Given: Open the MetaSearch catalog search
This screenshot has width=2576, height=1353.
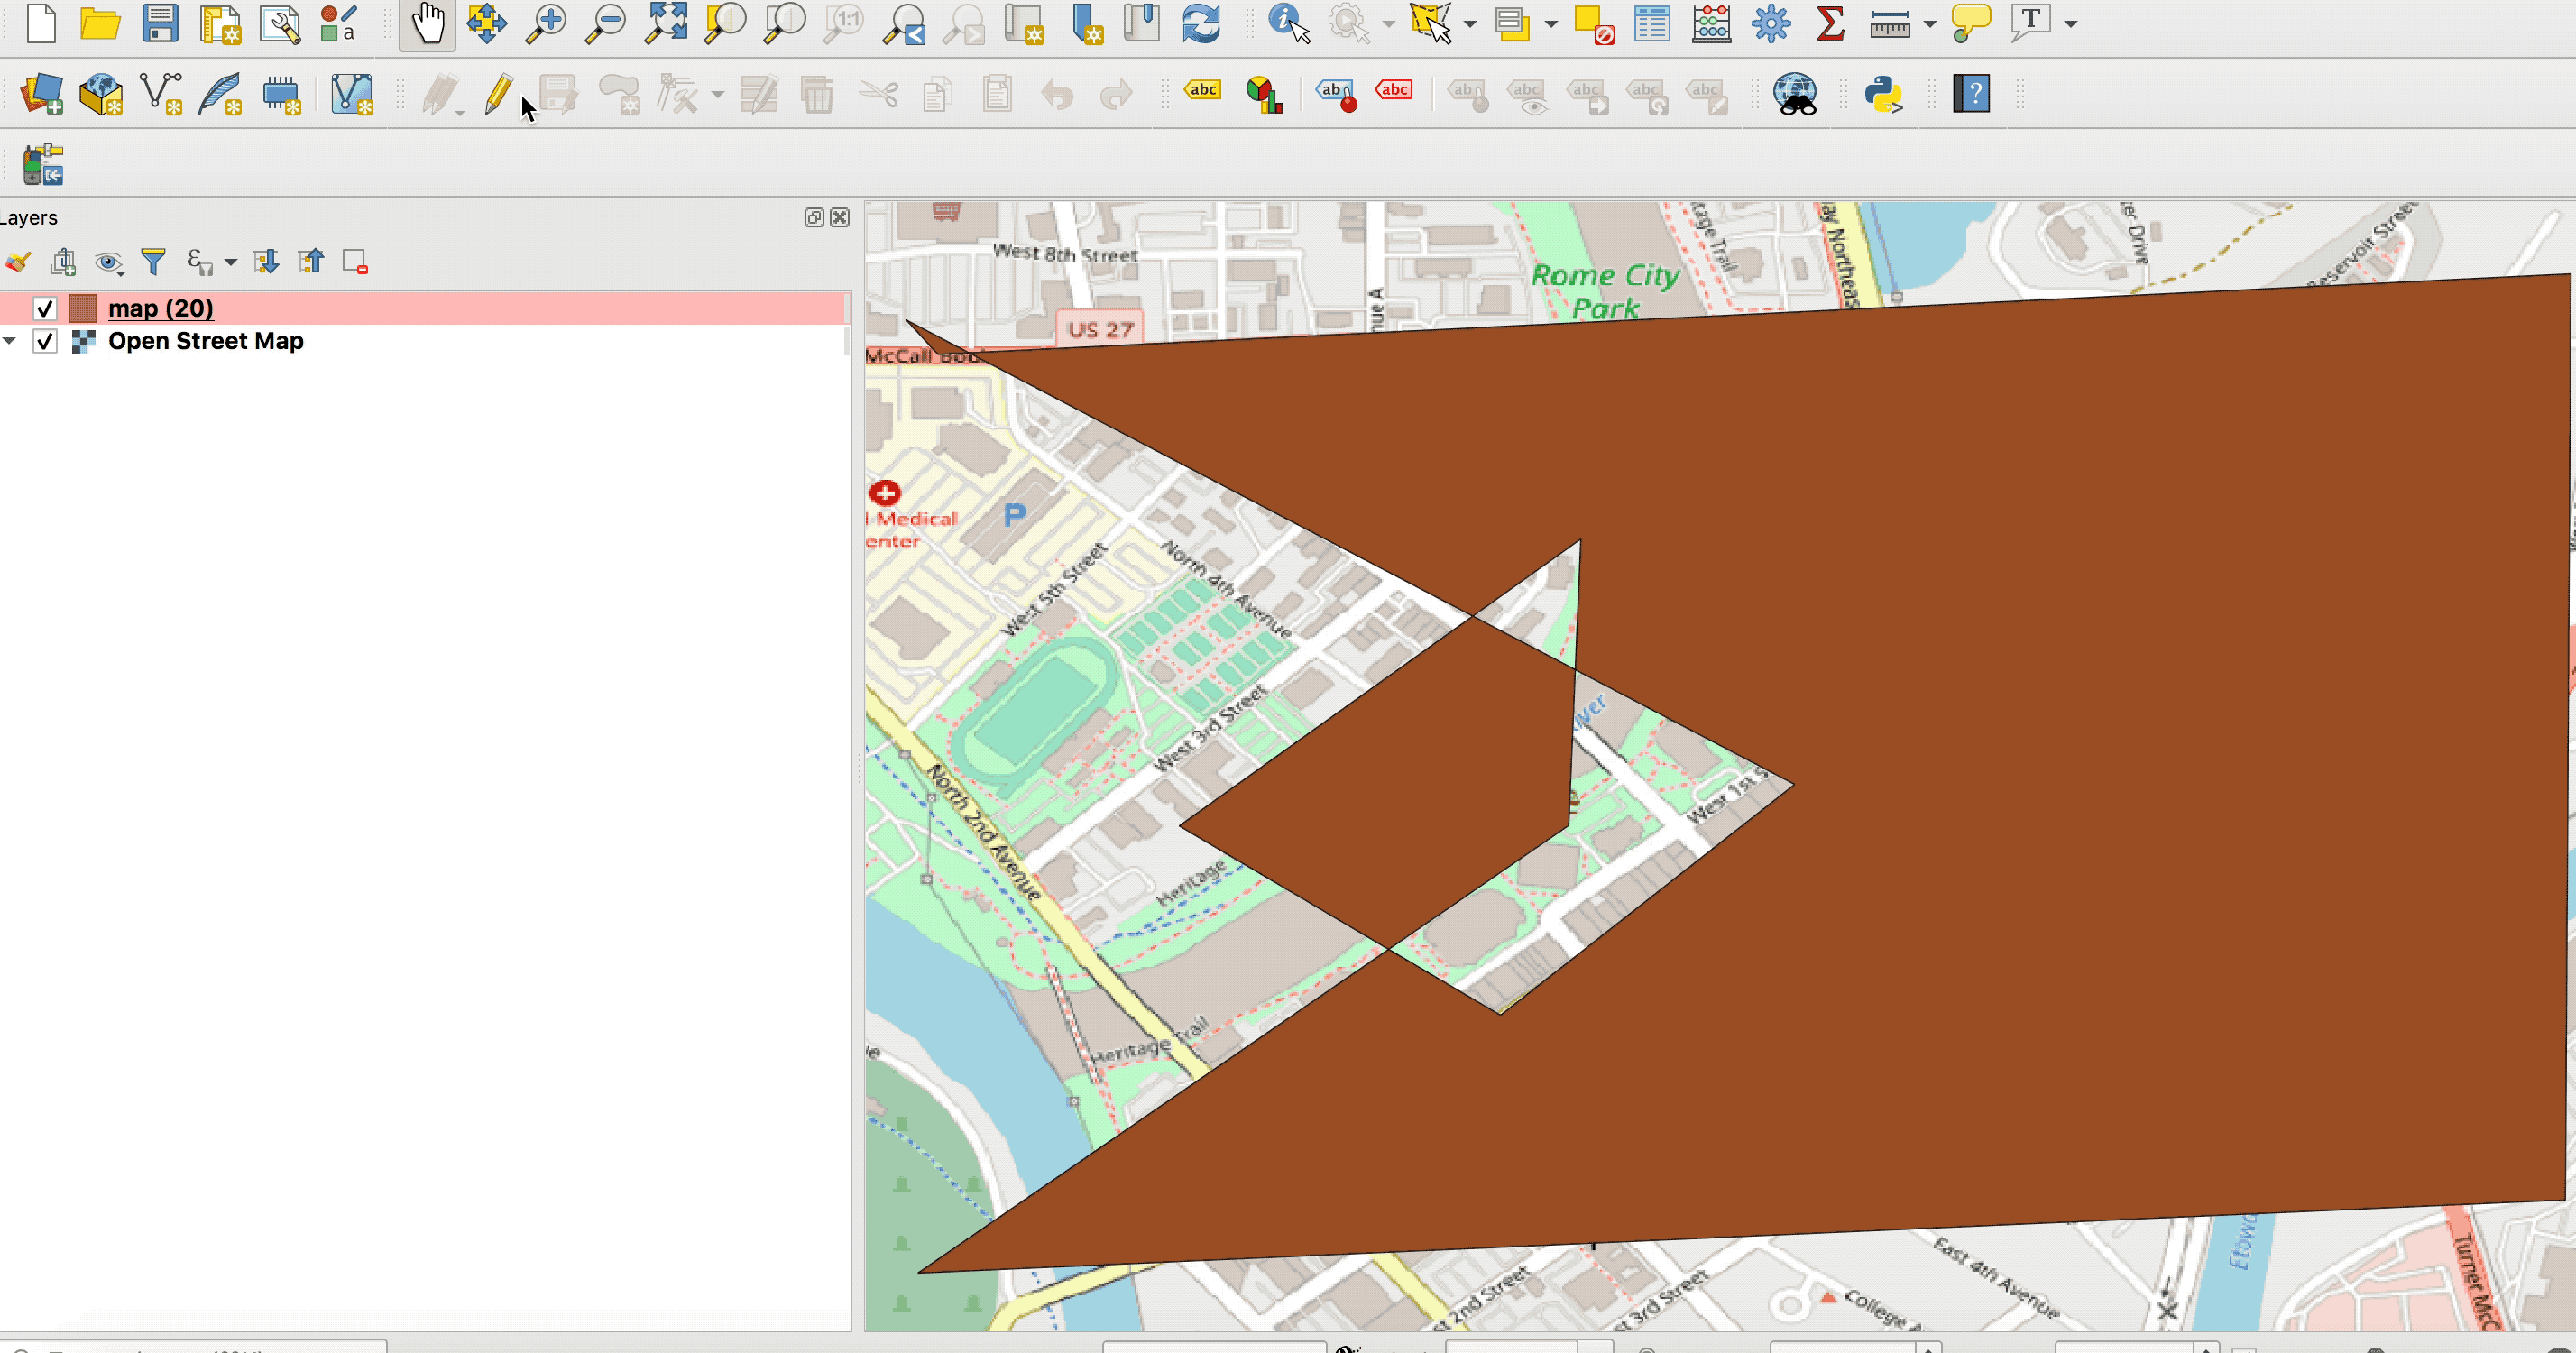Looking at the screenshot, I should pyautogui.click(x=1795, y=94).
